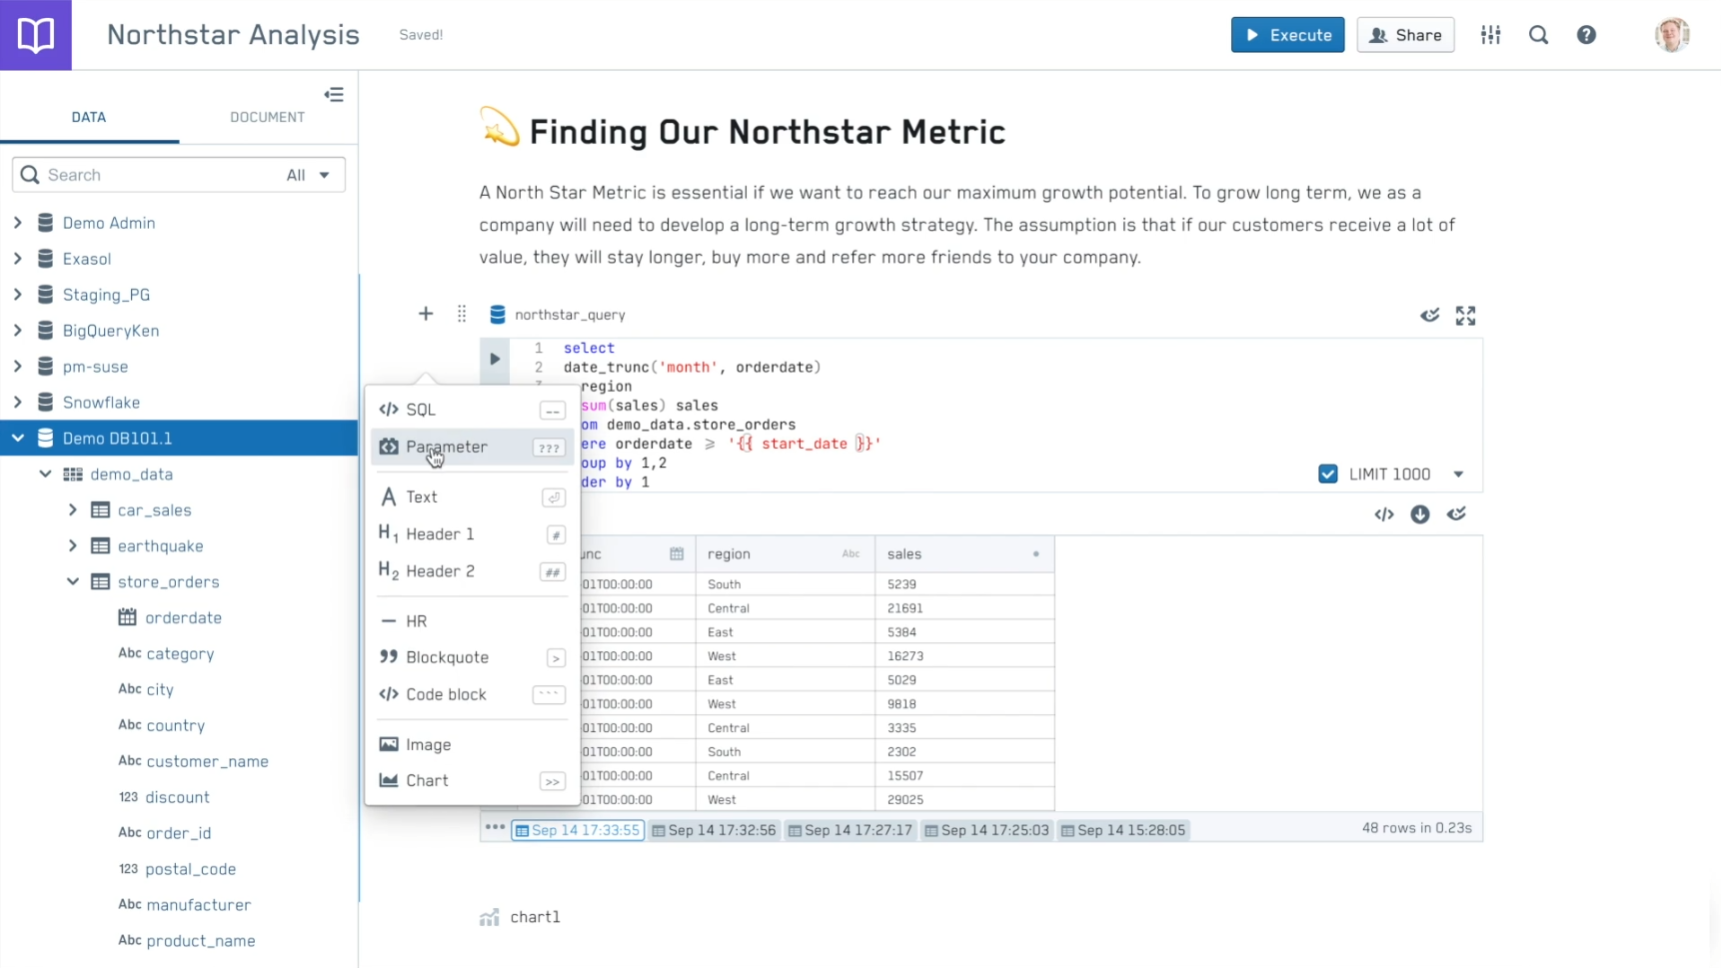Choose Blockquote from the insert menu

472,657
